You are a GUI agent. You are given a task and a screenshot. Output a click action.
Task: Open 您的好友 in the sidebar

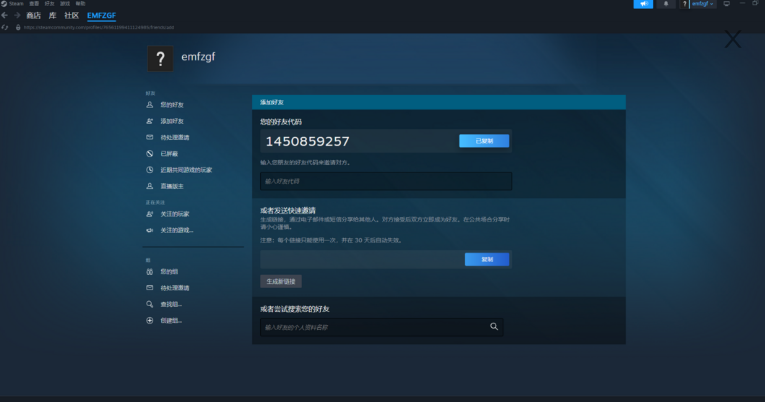[x=171, y=104]
